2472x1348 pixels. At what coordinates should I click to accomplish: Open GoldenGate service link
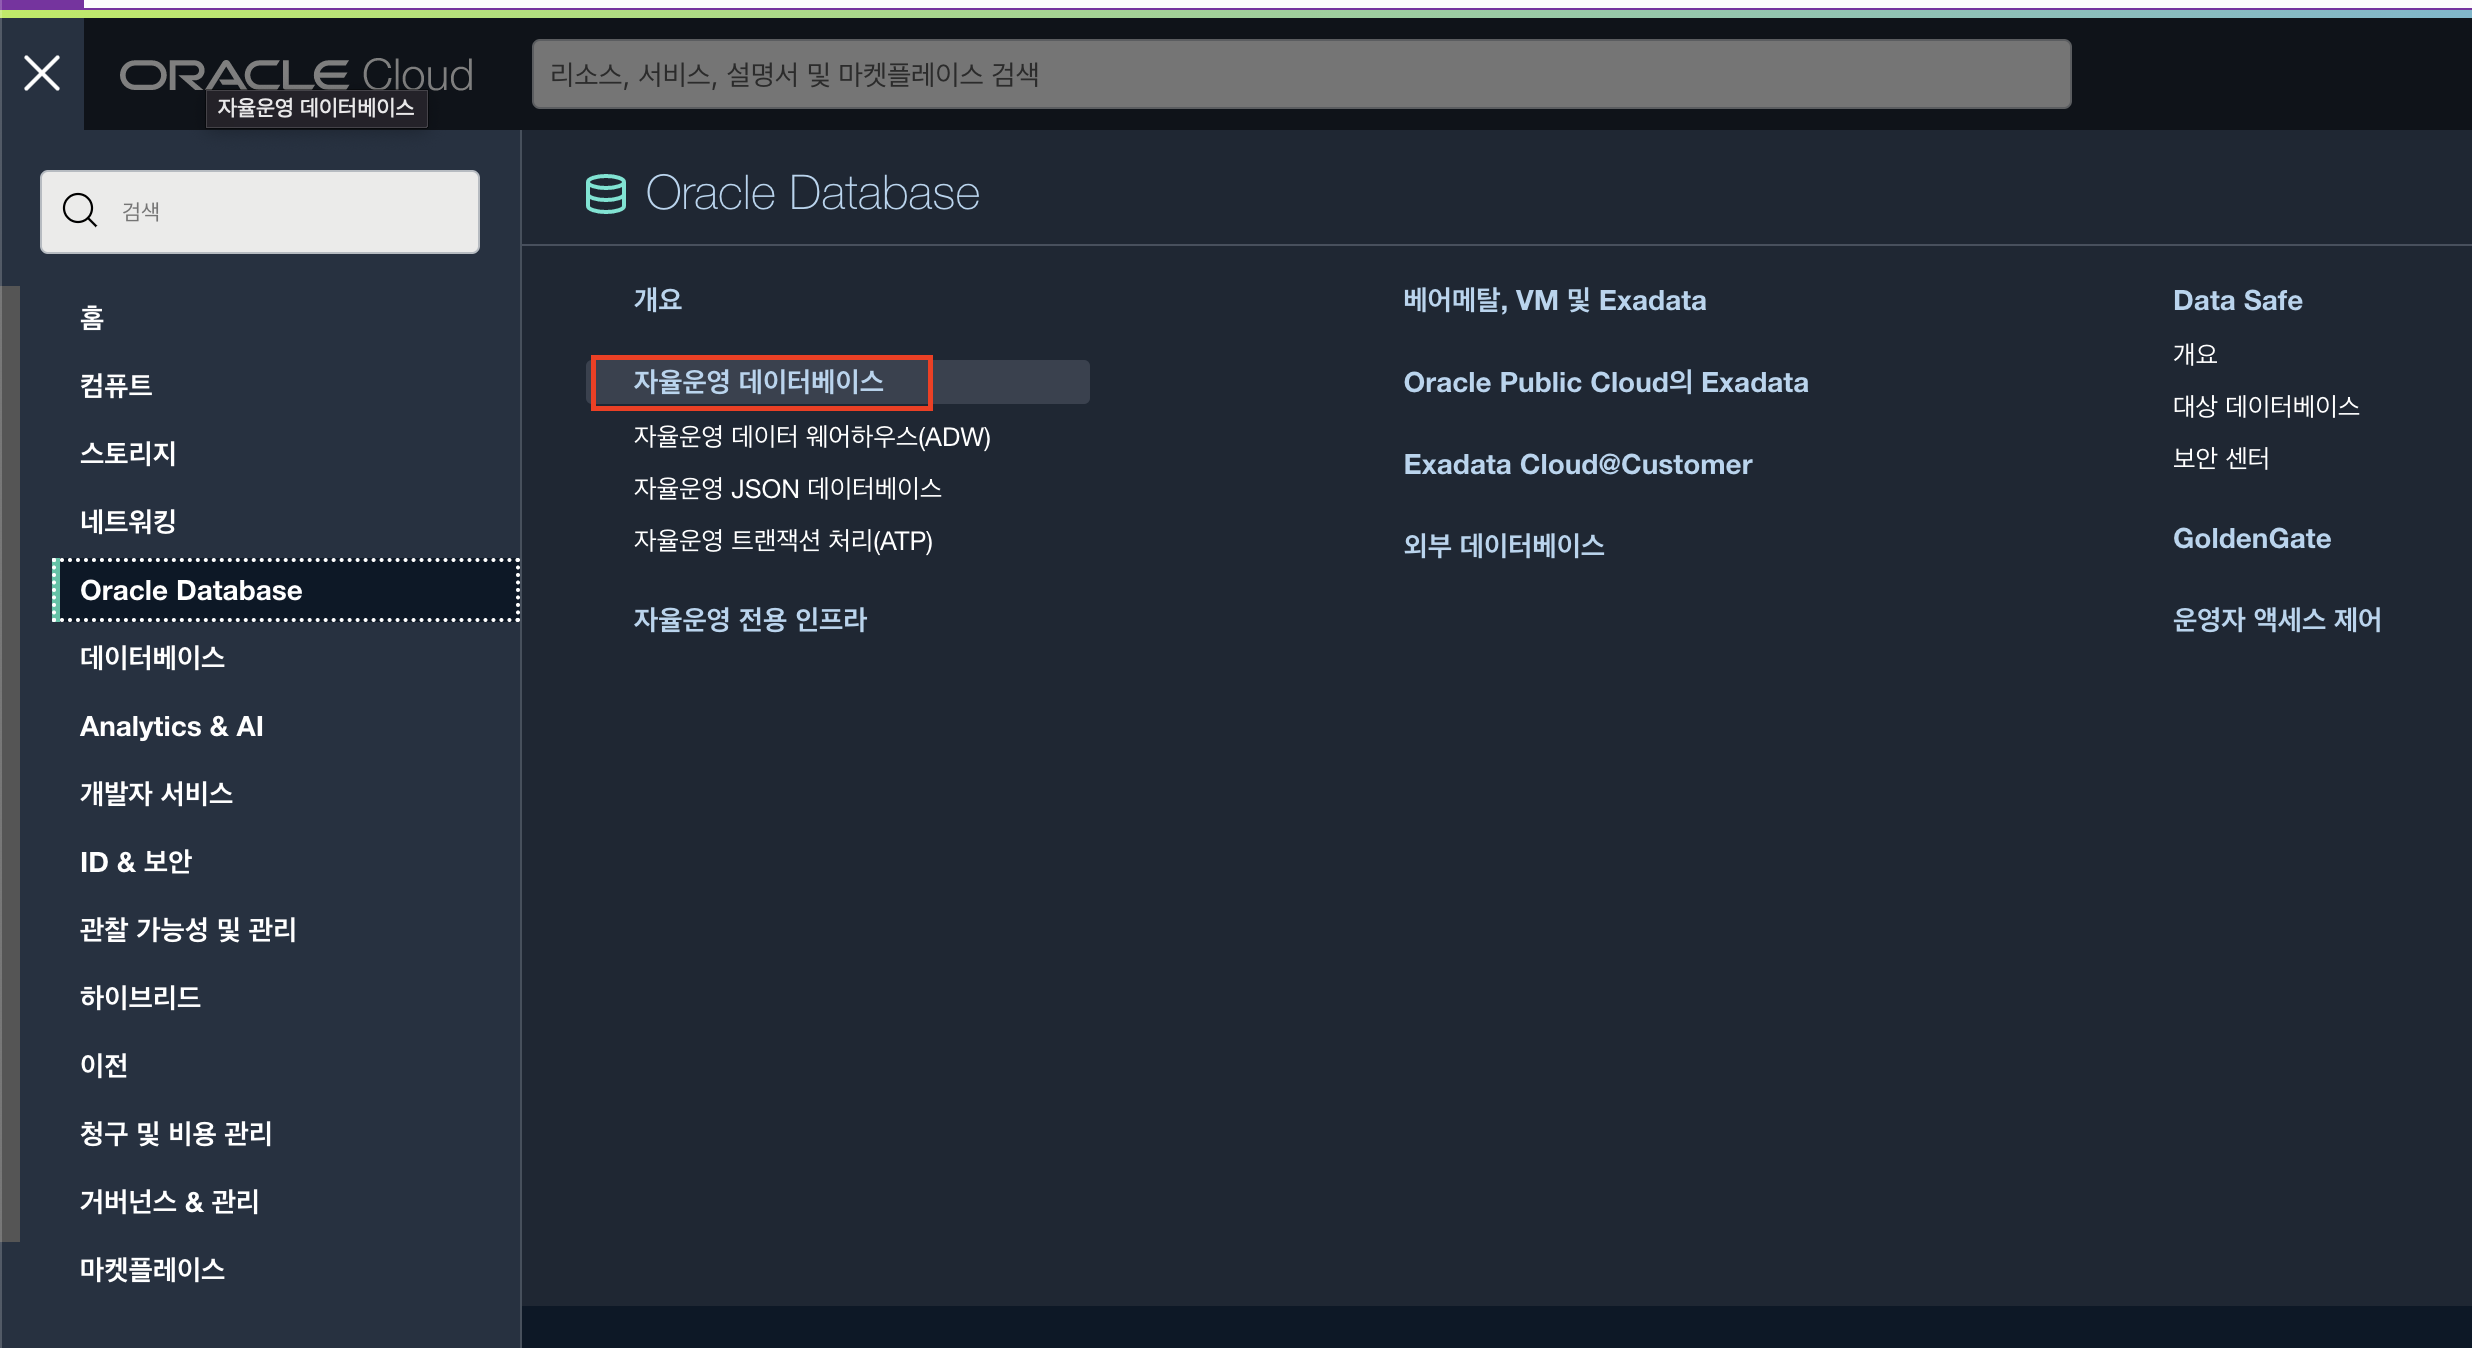click(2251, 538)
